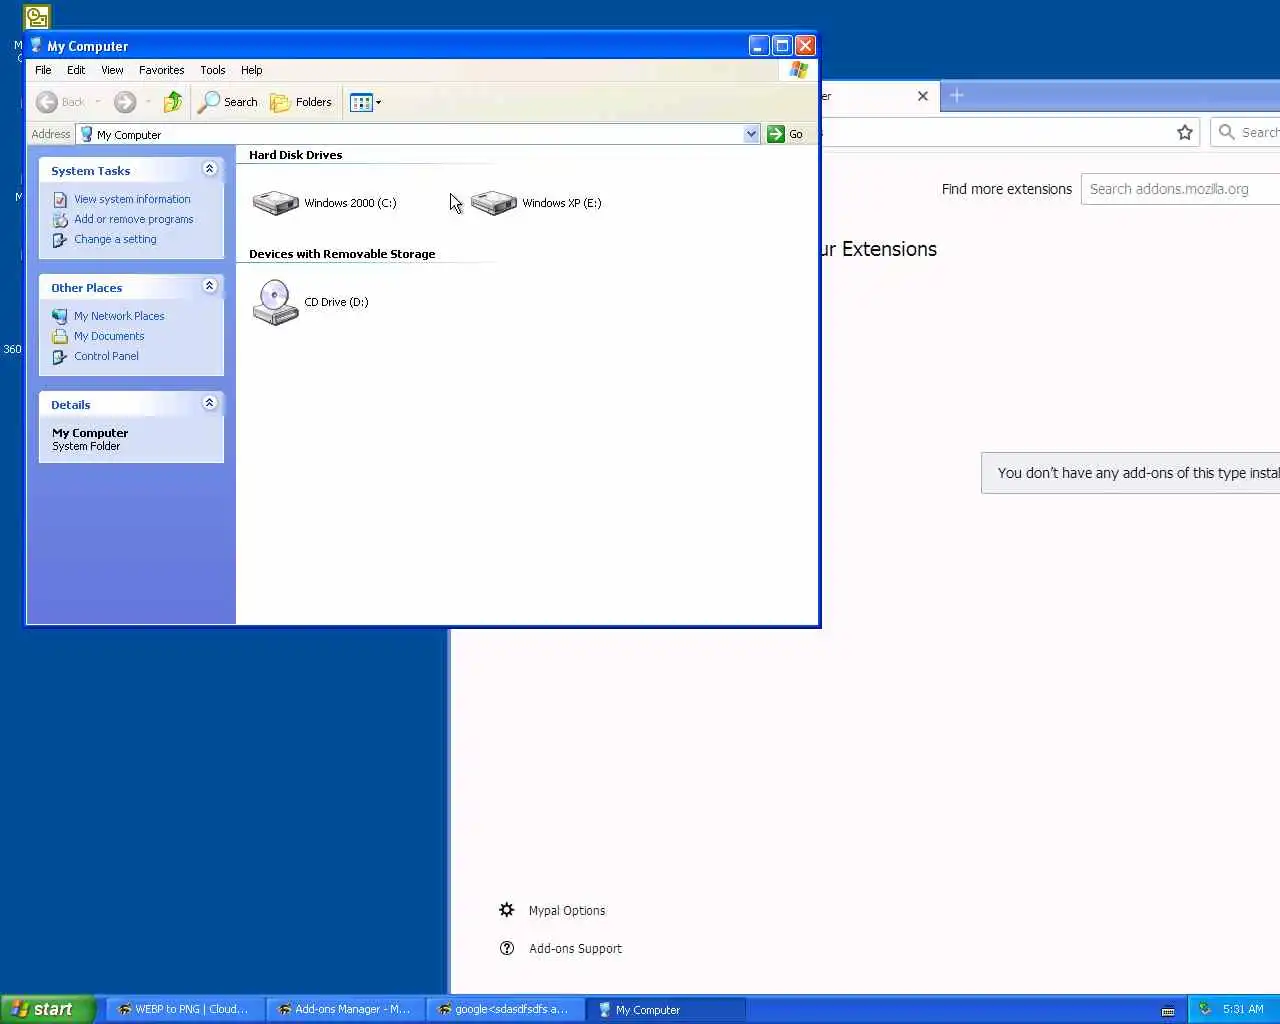Open the Forward history dropdown arrow
The height and width of the screenshot is (1024, 1280).
pos(148,102)
